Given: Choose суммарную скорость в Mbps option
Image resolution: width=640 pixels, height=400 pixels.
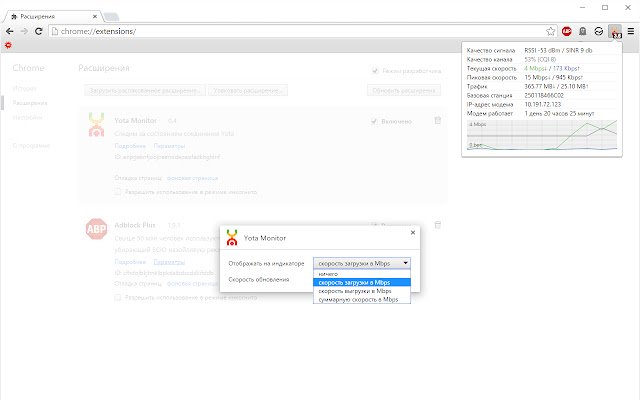Looking at the screenshot, I should [x=362, y=299].
